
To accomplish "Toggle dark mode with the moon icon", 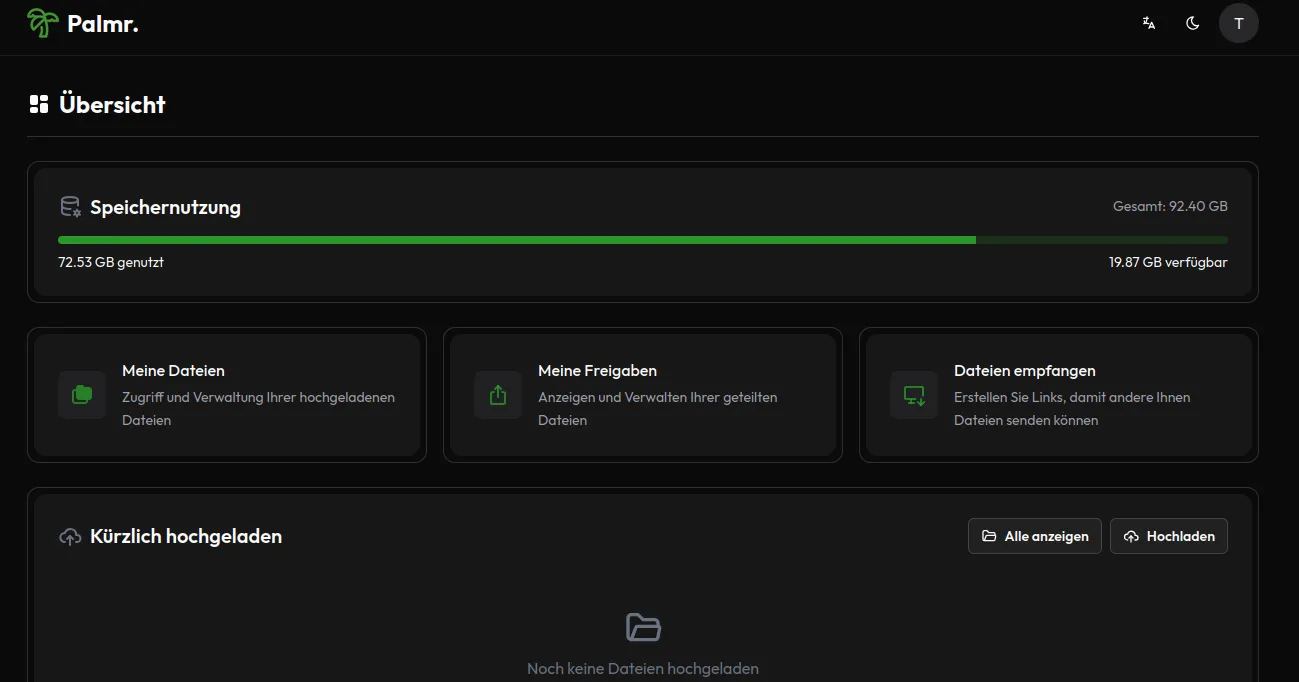I will coord(1192,22).
